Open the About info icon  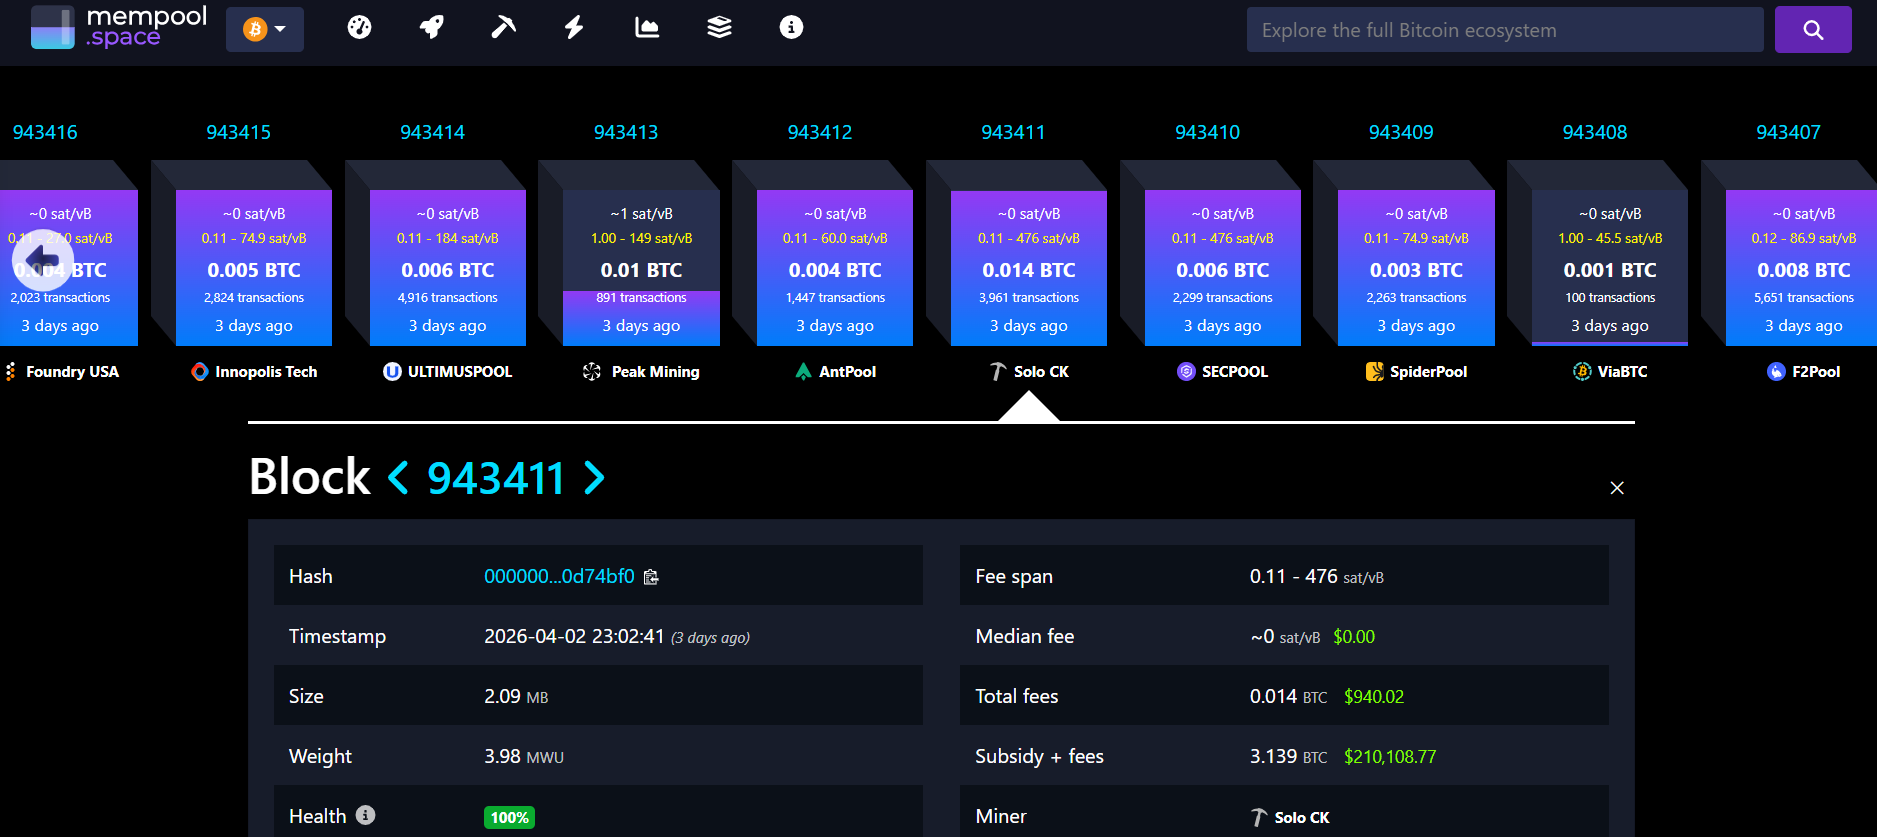pos(791,28)
